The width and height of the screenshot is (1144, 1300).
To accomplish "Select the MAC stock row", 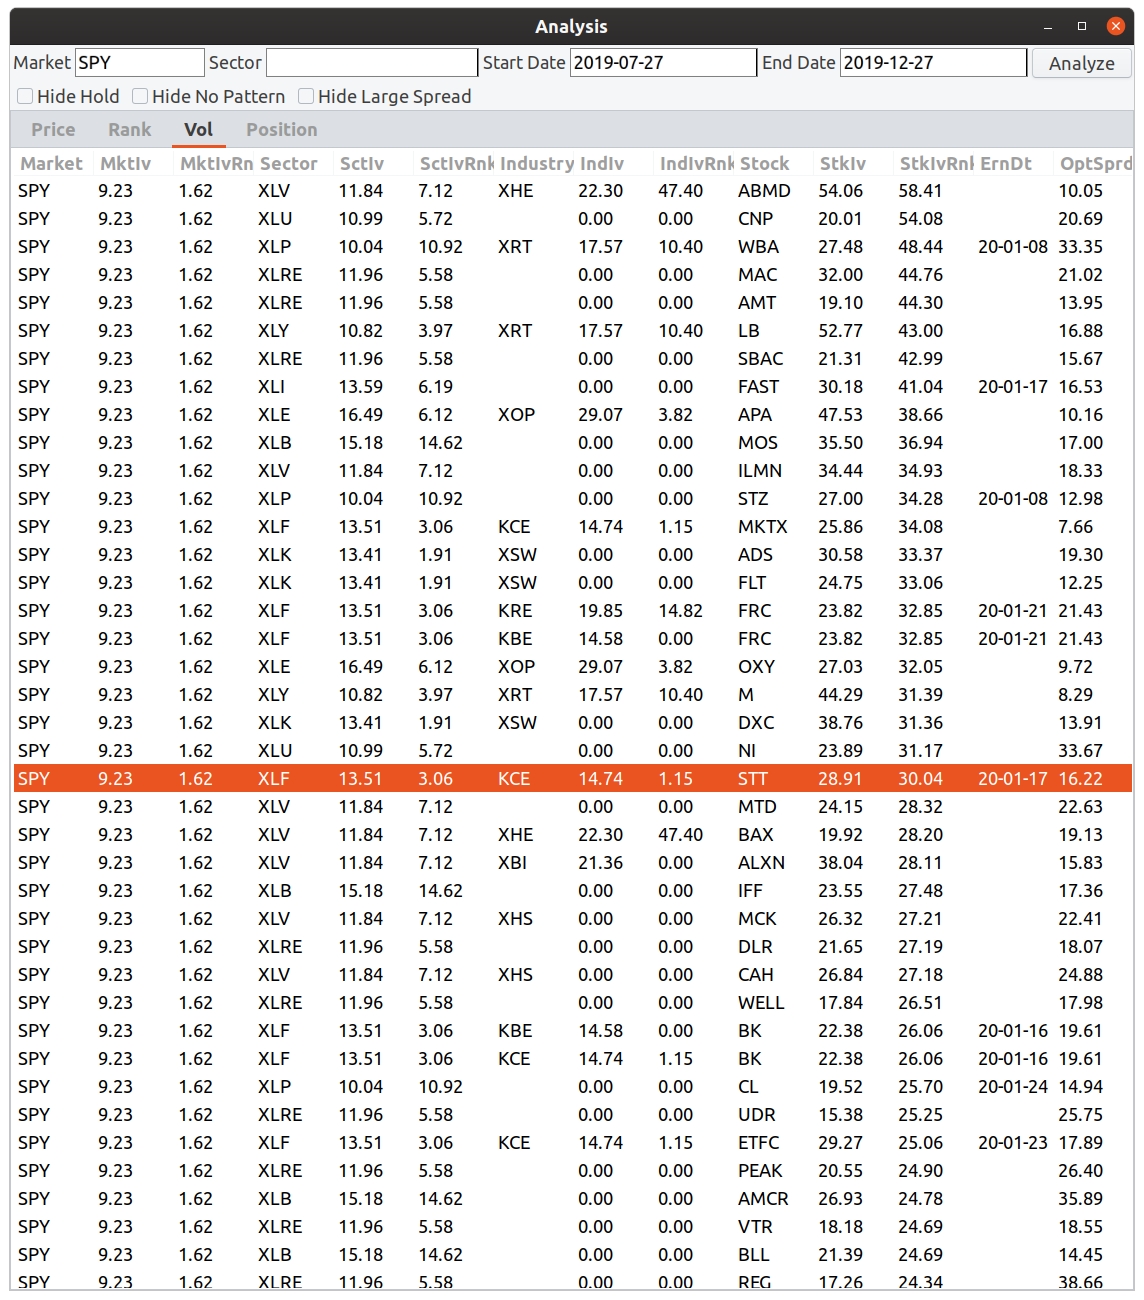I will pyautogui.click(x=573, y=275).
